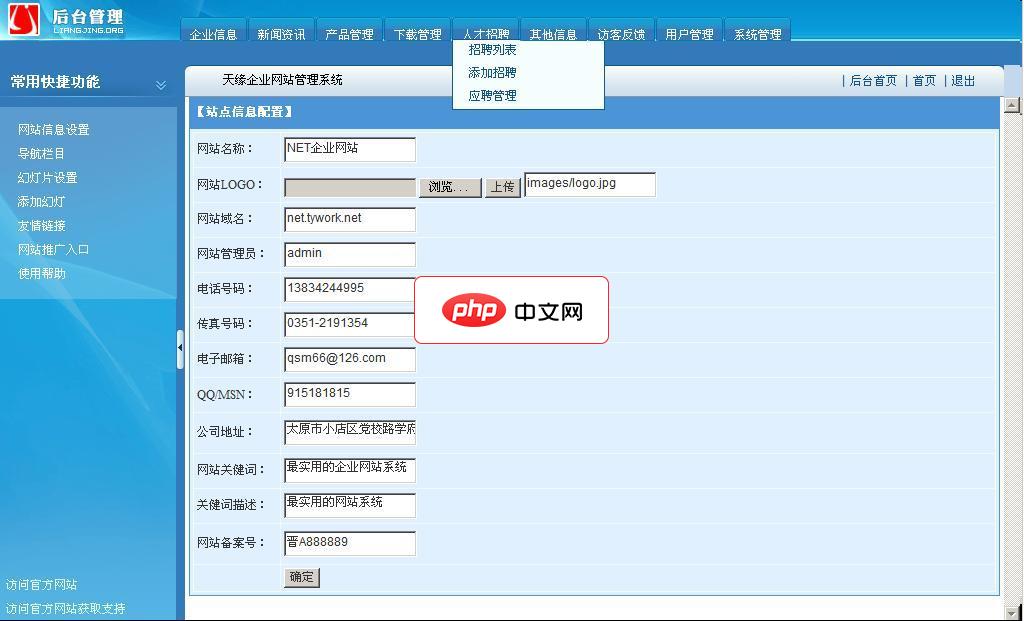1024x621 pixels.
Task: Click the 浏览 browse button for logo
Action: coord(449,187)
